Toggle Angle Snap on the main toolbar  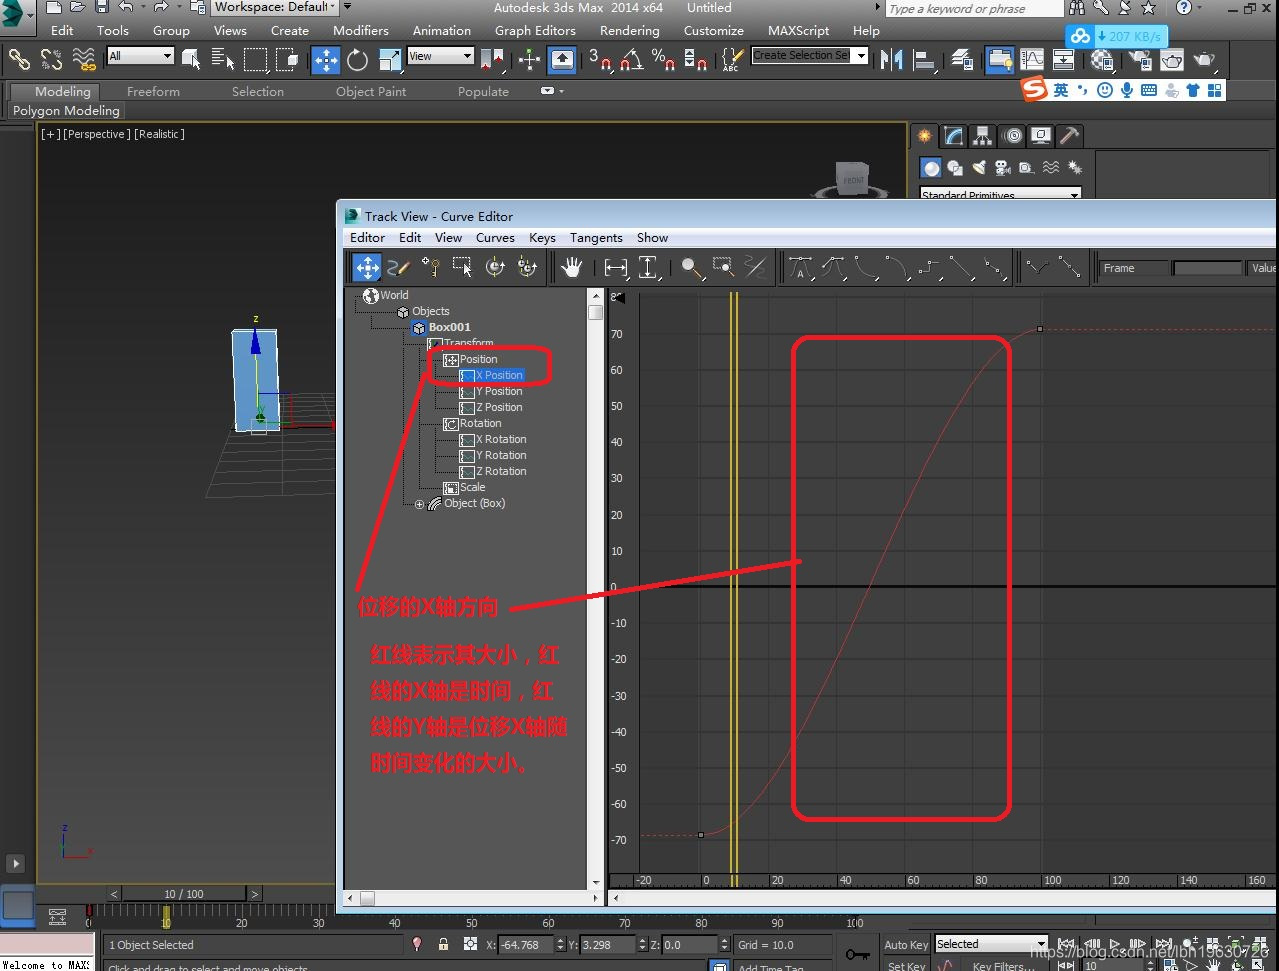[631, 60]
